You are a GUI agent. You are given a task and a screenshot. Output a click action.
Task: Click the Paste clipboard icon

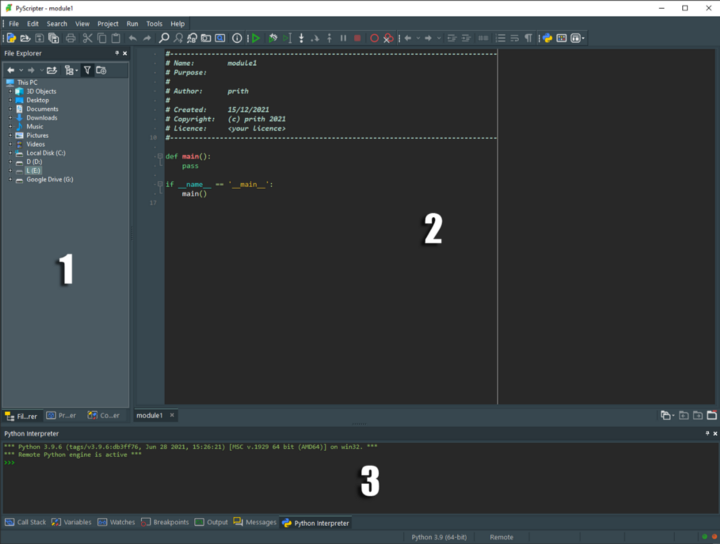pyautogui.click(x=116, y=39)
